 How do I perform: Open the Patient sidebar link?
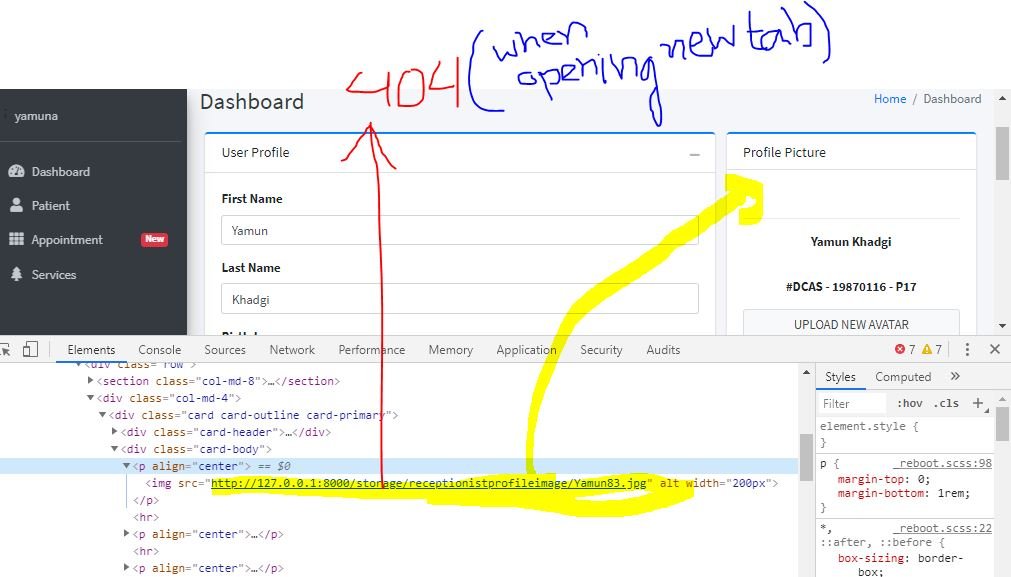(50, 206)
